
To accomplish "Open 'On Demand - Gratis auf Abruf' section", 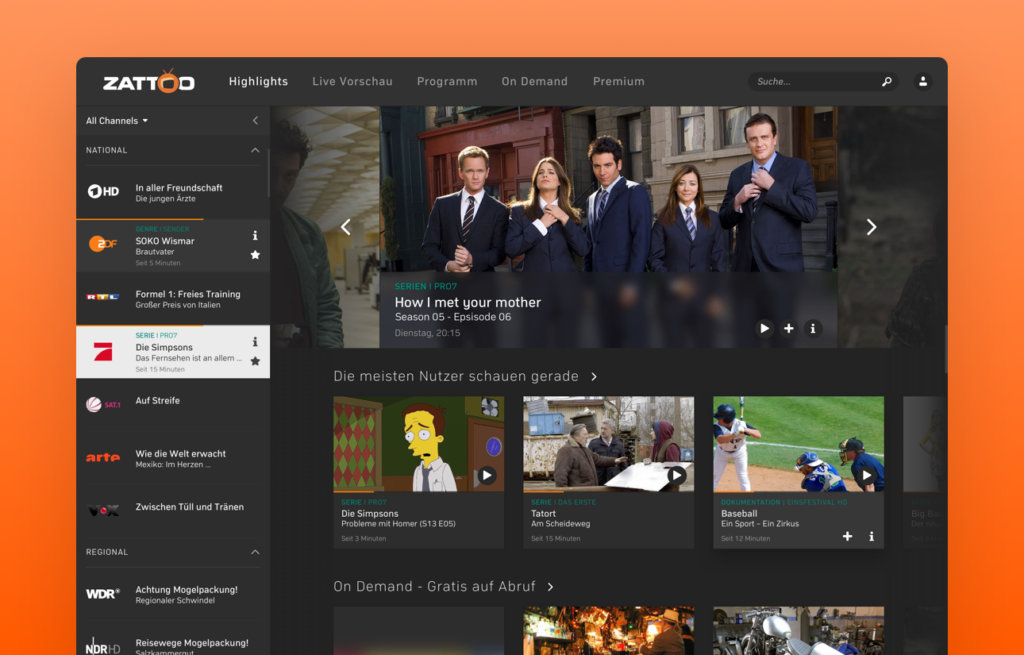I will tap(434, 586).
